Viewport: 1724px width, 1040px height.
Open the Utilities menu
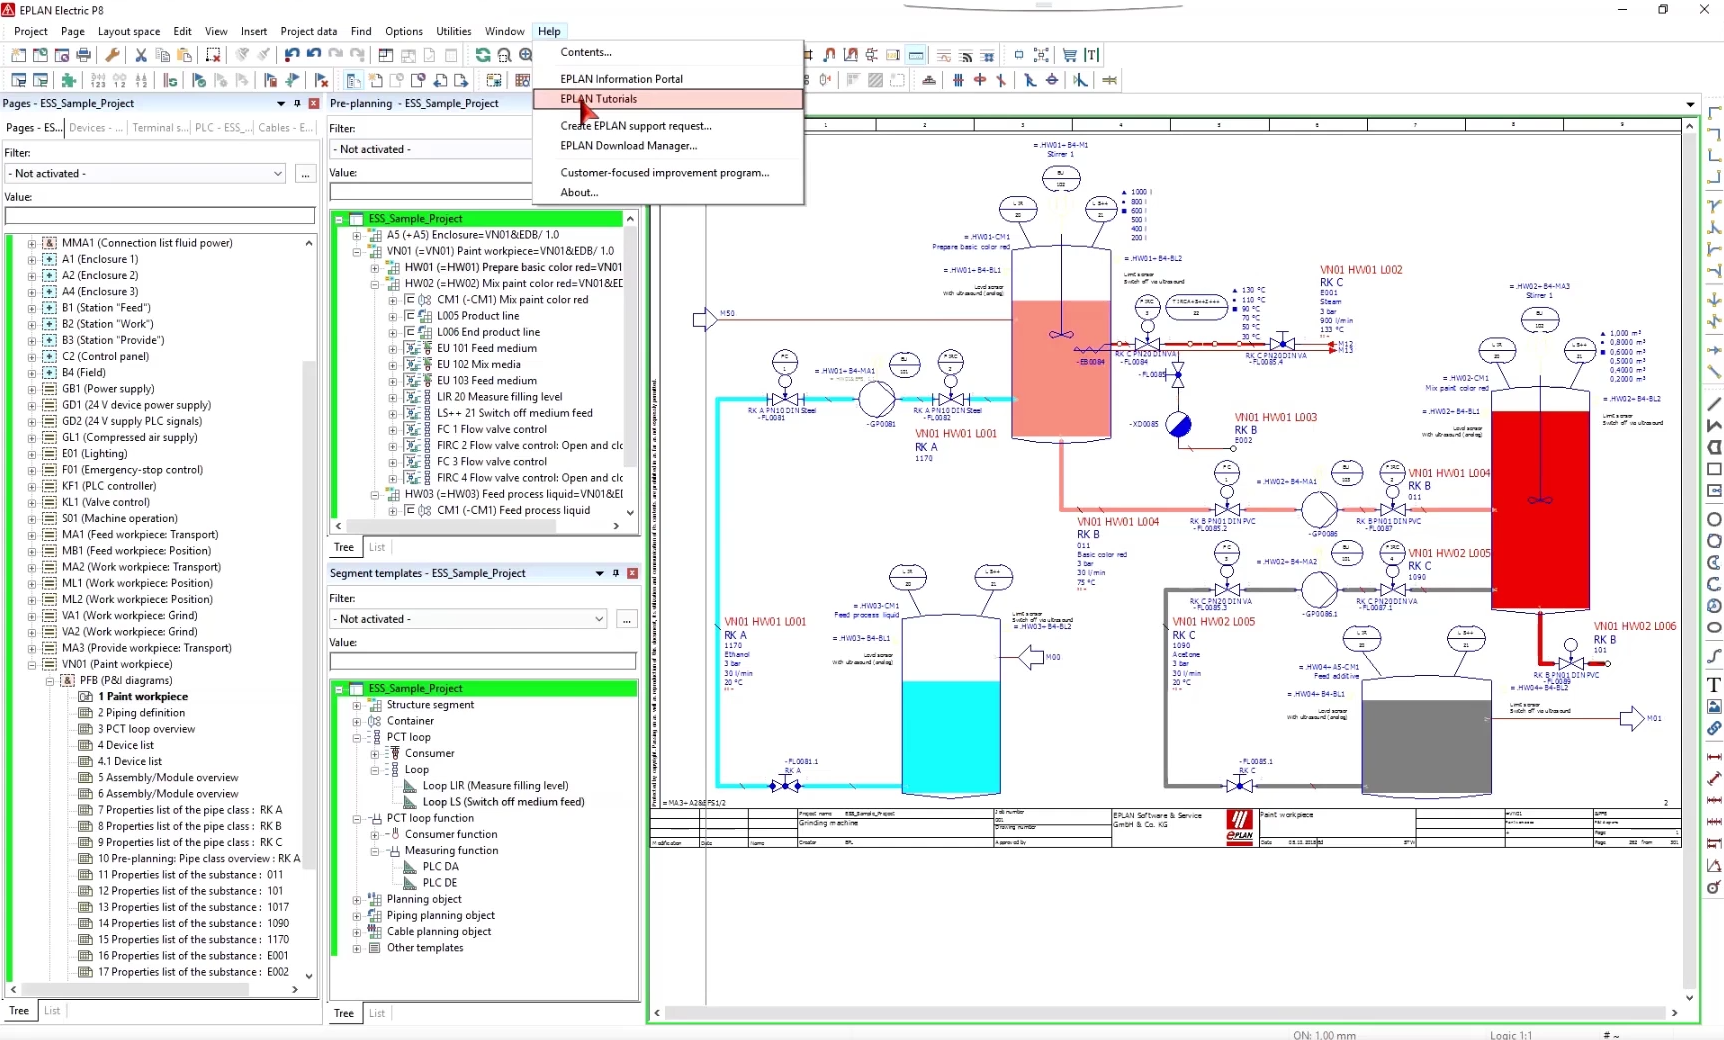[x=453, y=31]
